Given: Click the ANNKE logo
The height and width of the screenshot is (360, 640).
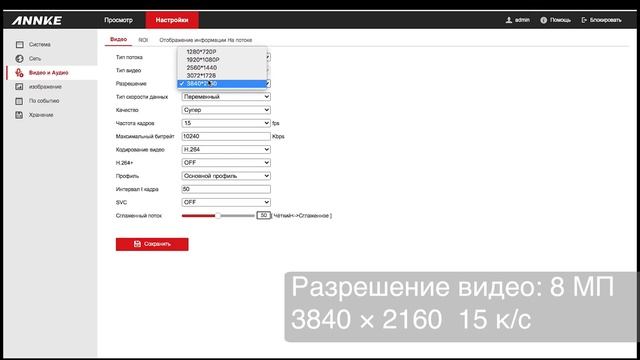Looking at the screenshot, I should point(37,20).
